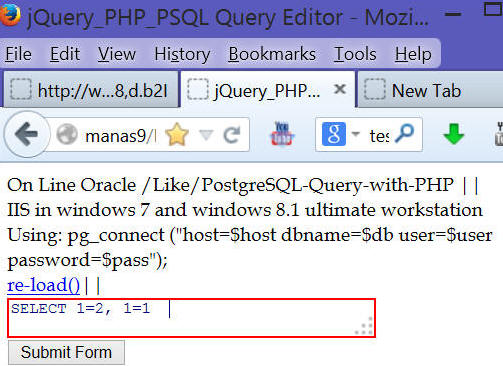
Task: Open the Firefox logo in title bar
Action: pos(10,14)
